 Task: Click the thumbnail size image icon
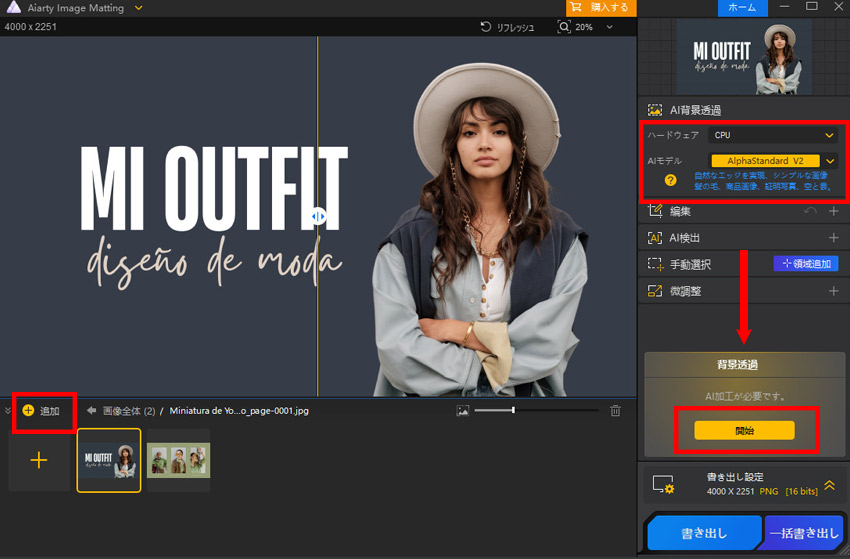(462, 410)
